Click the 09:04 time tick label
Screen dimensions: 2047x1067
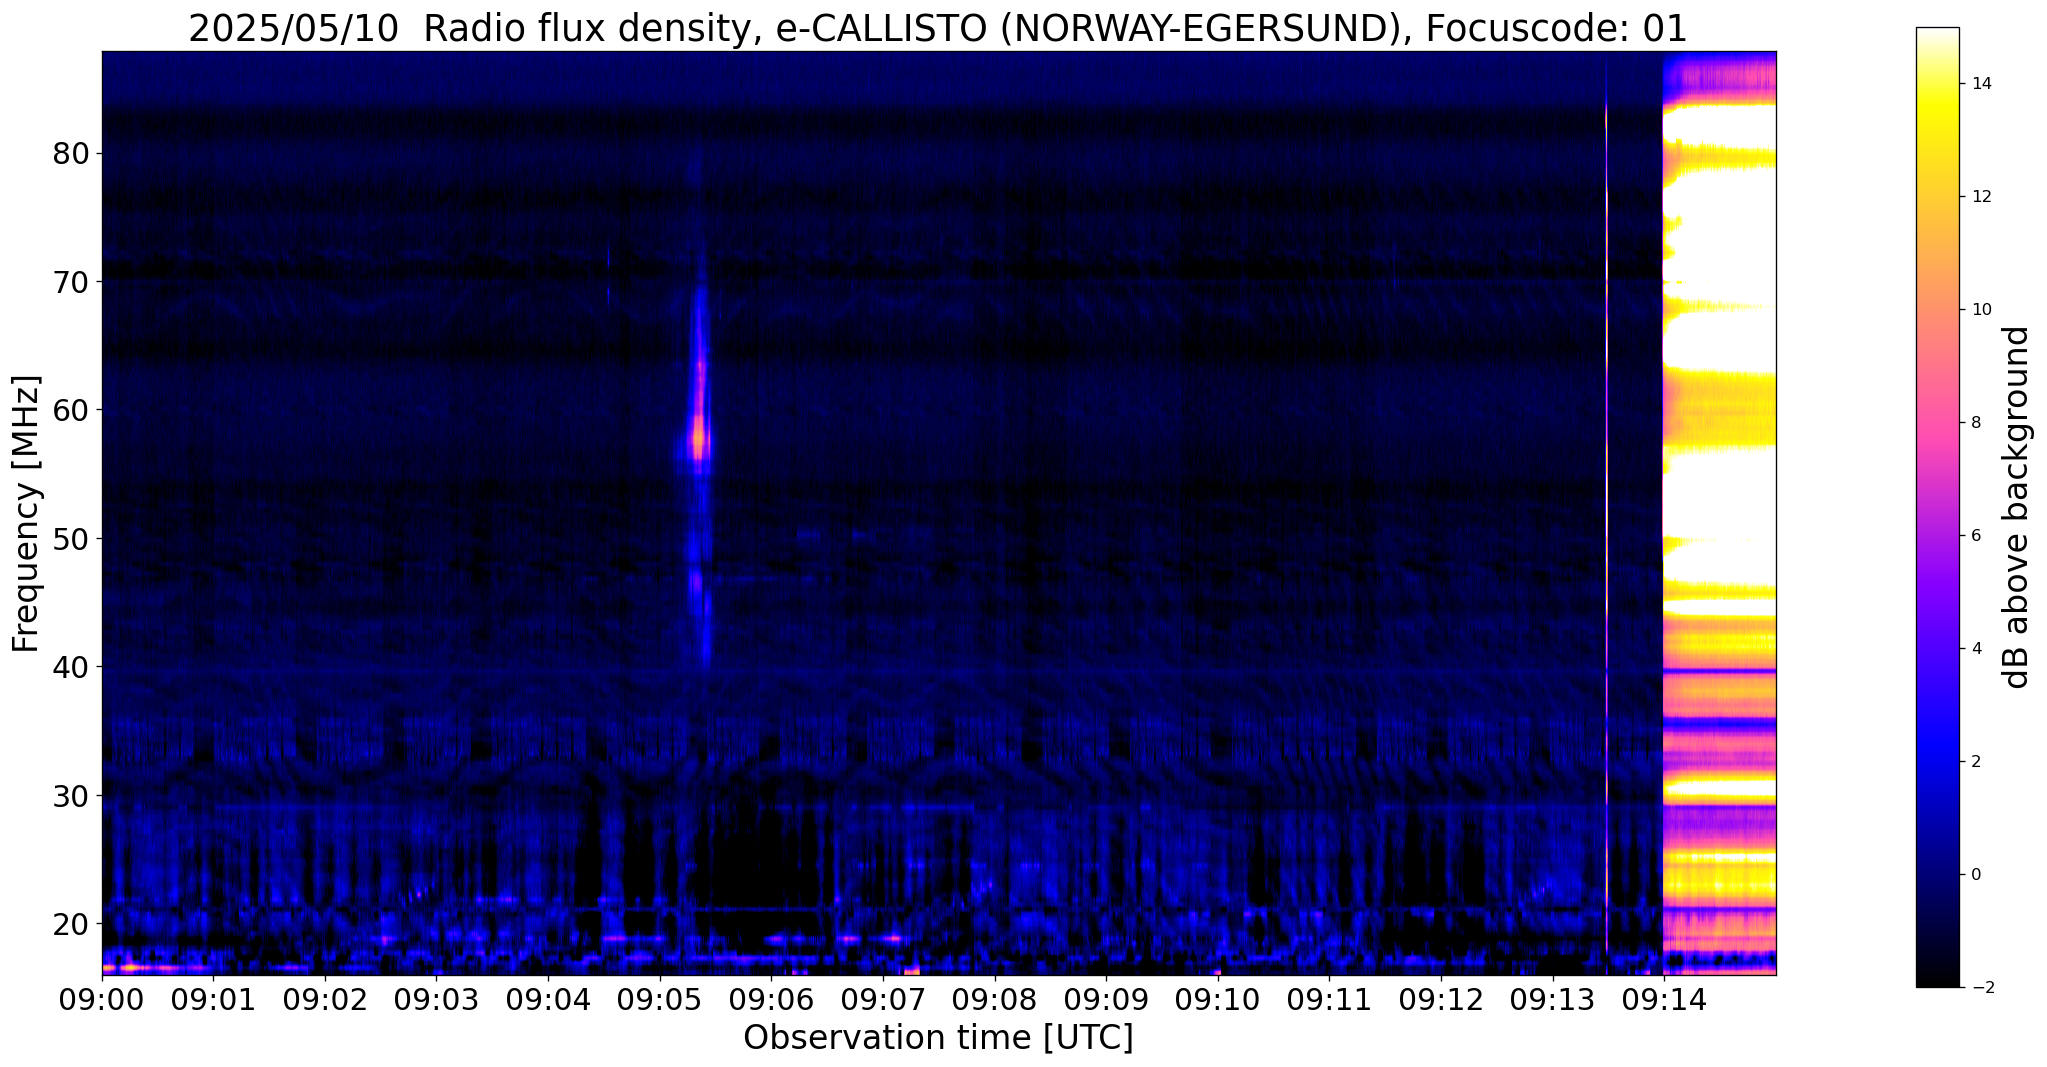click(548, 998)
